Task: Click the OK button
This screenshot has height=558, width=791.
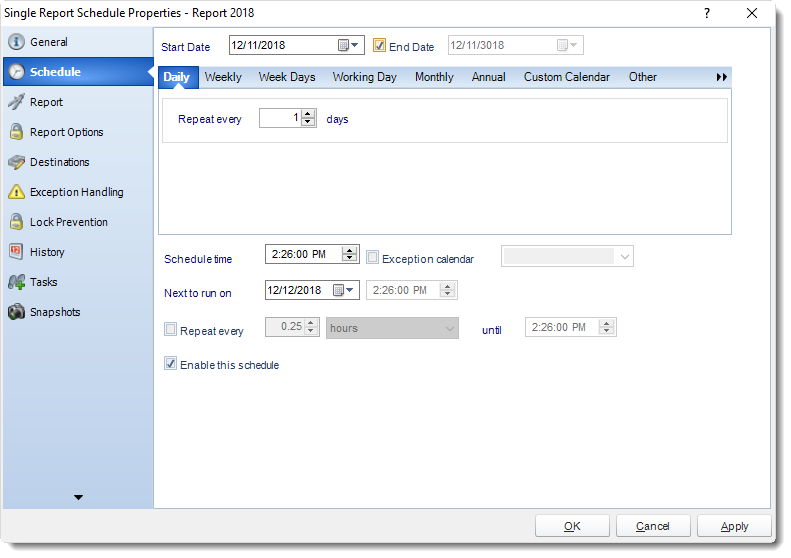Action: [x=572, y=526]
